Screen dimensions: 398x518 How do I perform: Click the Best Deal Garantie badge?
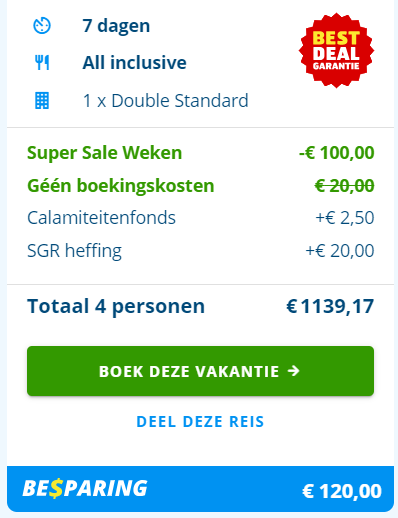point(336,50)
